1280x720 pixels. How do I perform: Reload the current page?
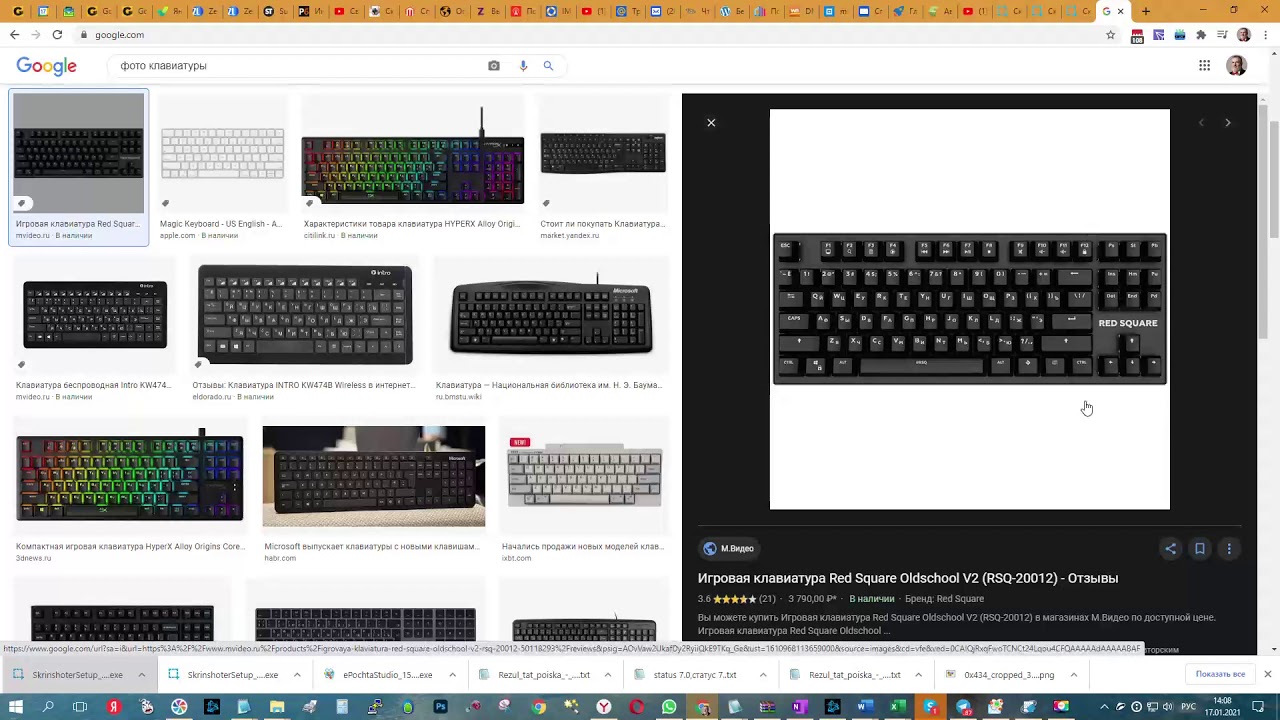pyautogui.click(x=57, y=34)
